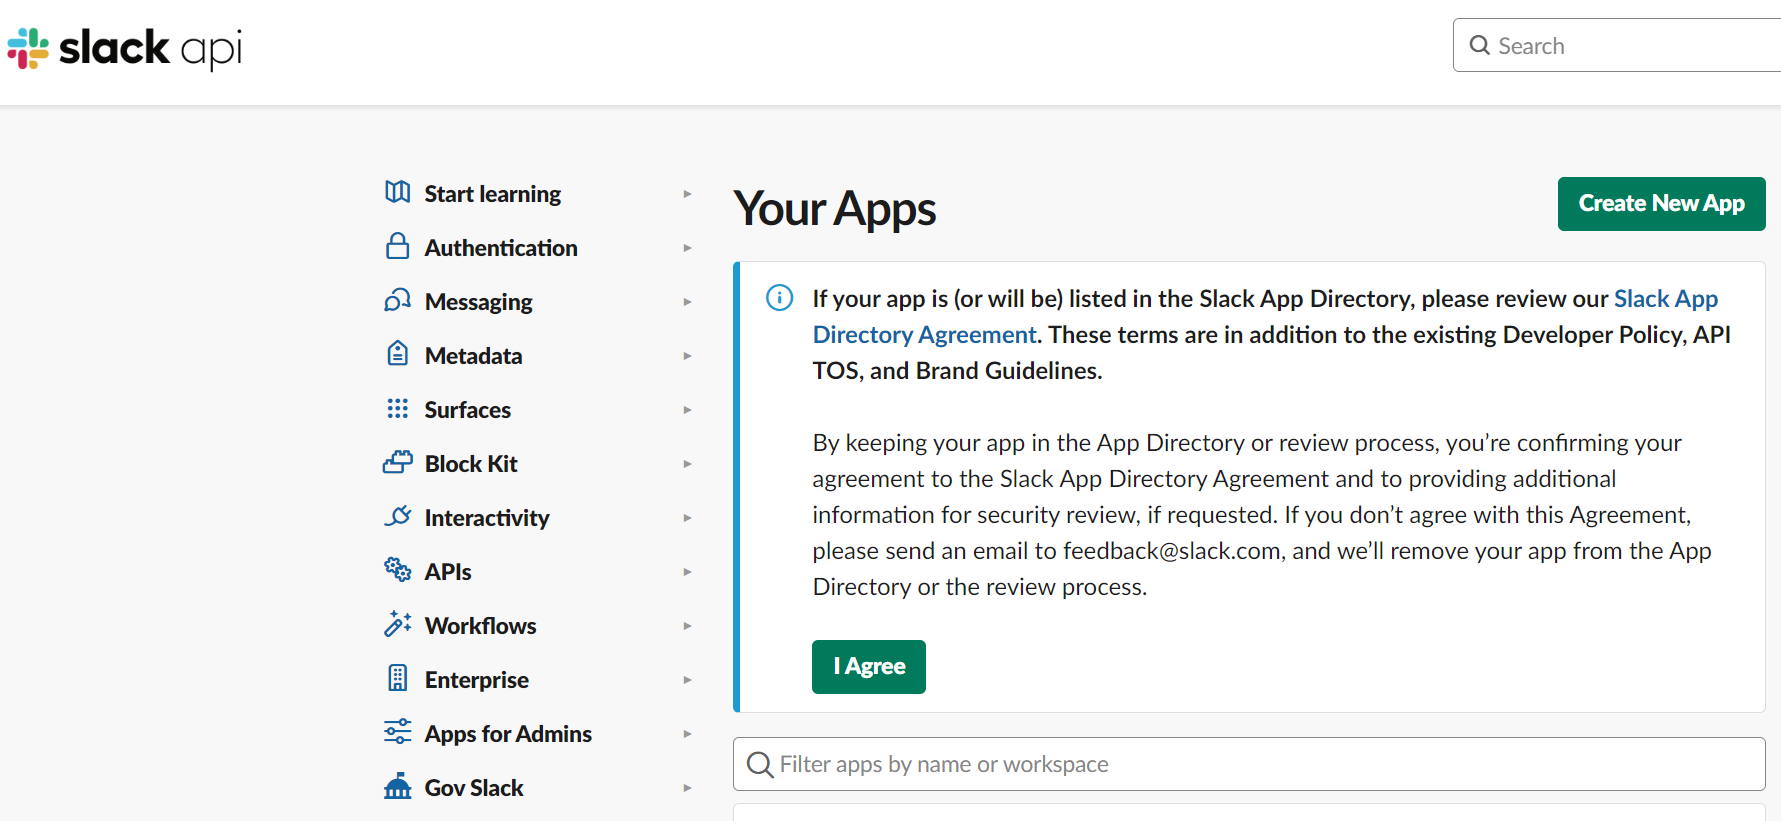1781x821 pixels.
Task: Focus the top Search field
Action: coord(1617,45)
